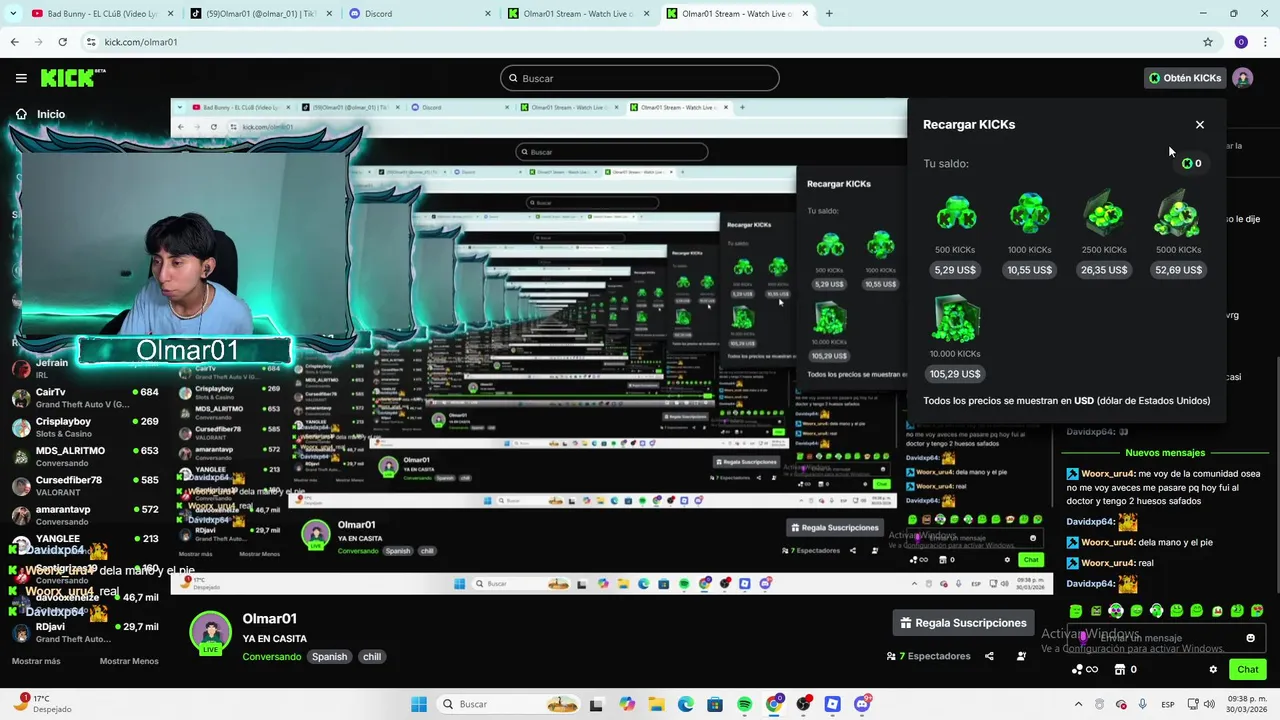Open the emoji picker in chat input
Viewport: 1280px width, 720px height.
(1250, 638)
